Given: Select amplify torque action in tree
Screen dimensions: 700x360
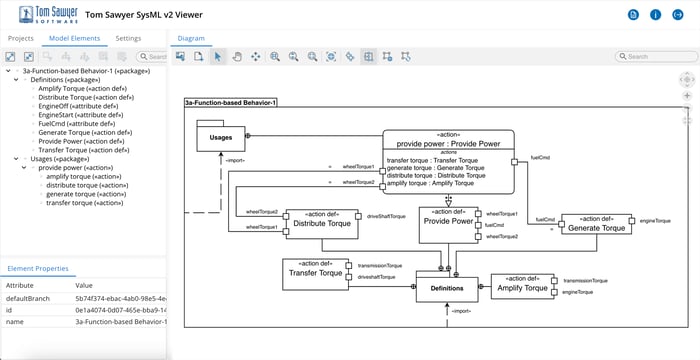Looking at the screenshot, I should 83,176.
